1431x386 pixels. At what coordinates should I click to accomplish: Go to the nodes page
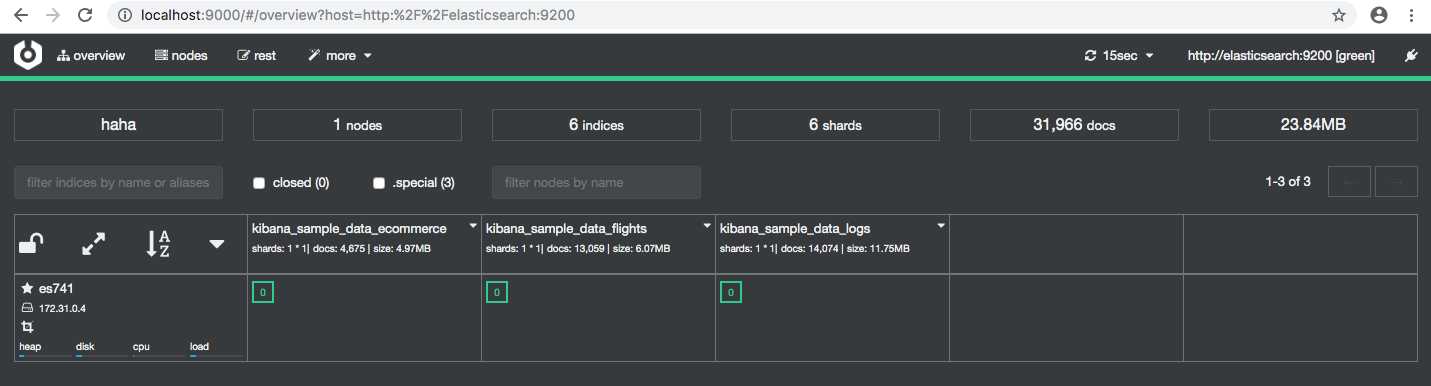click(x=181, y=56)
